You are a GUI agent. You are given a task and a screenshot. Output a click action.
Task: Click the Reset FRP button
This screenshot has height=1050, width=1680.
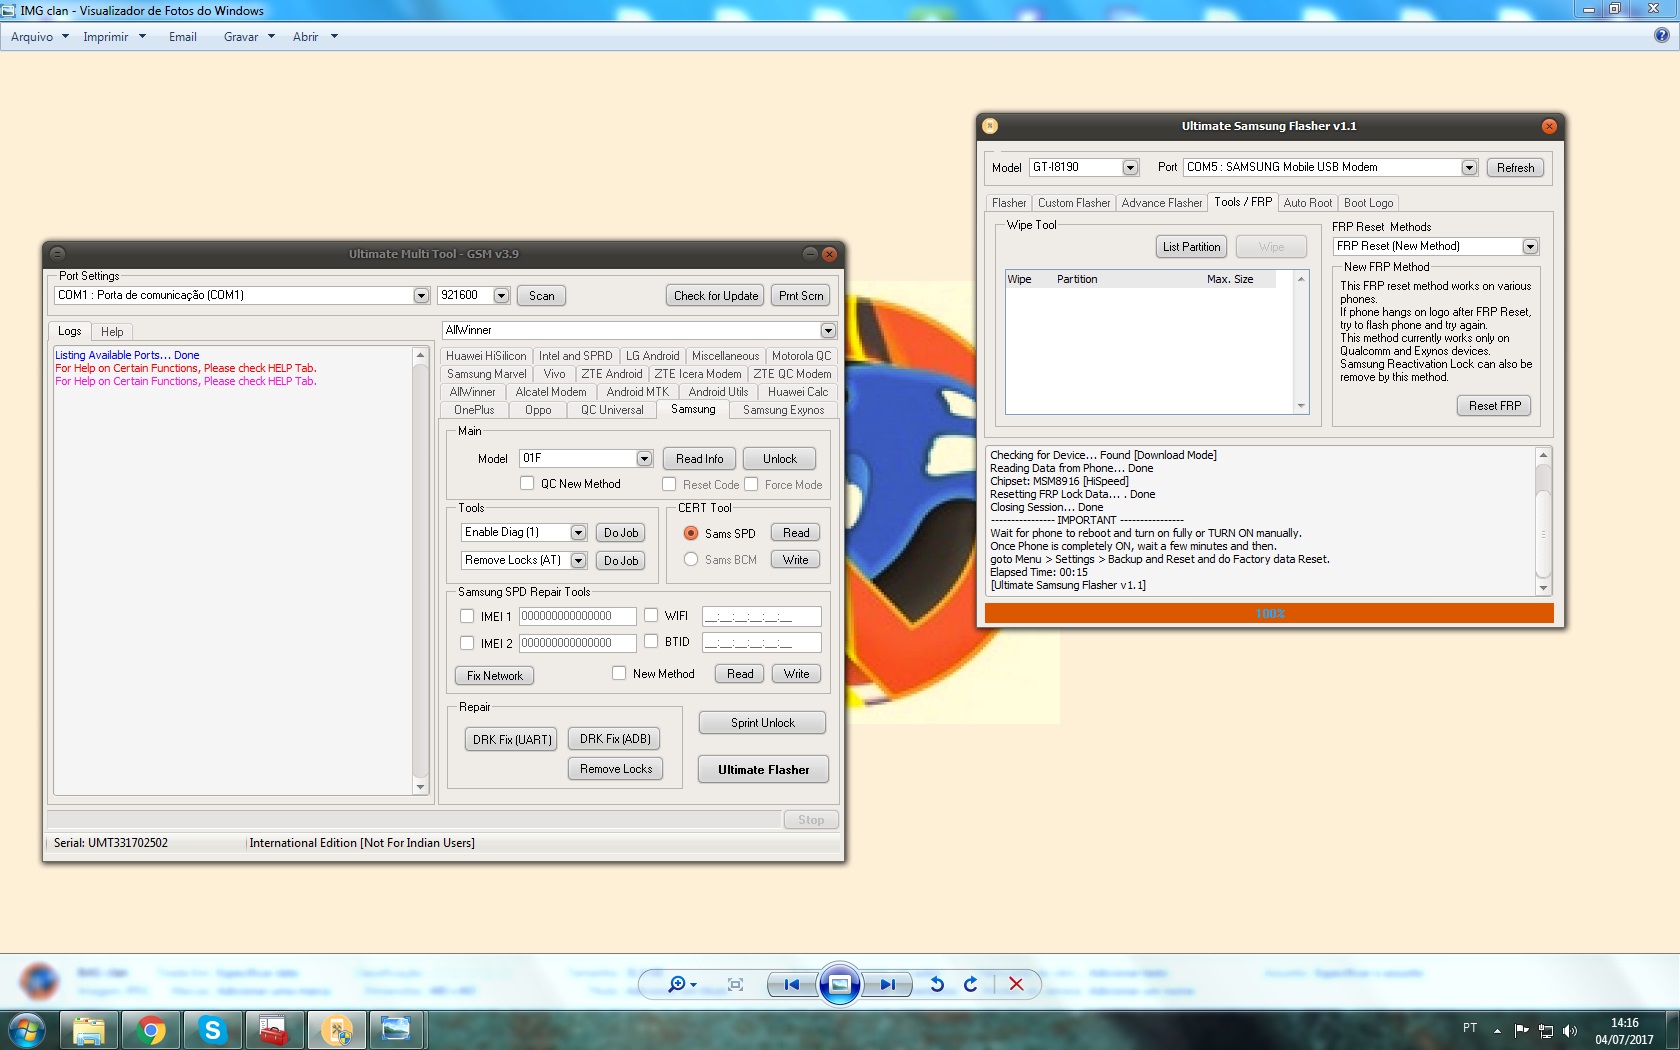coord(1494,405)
